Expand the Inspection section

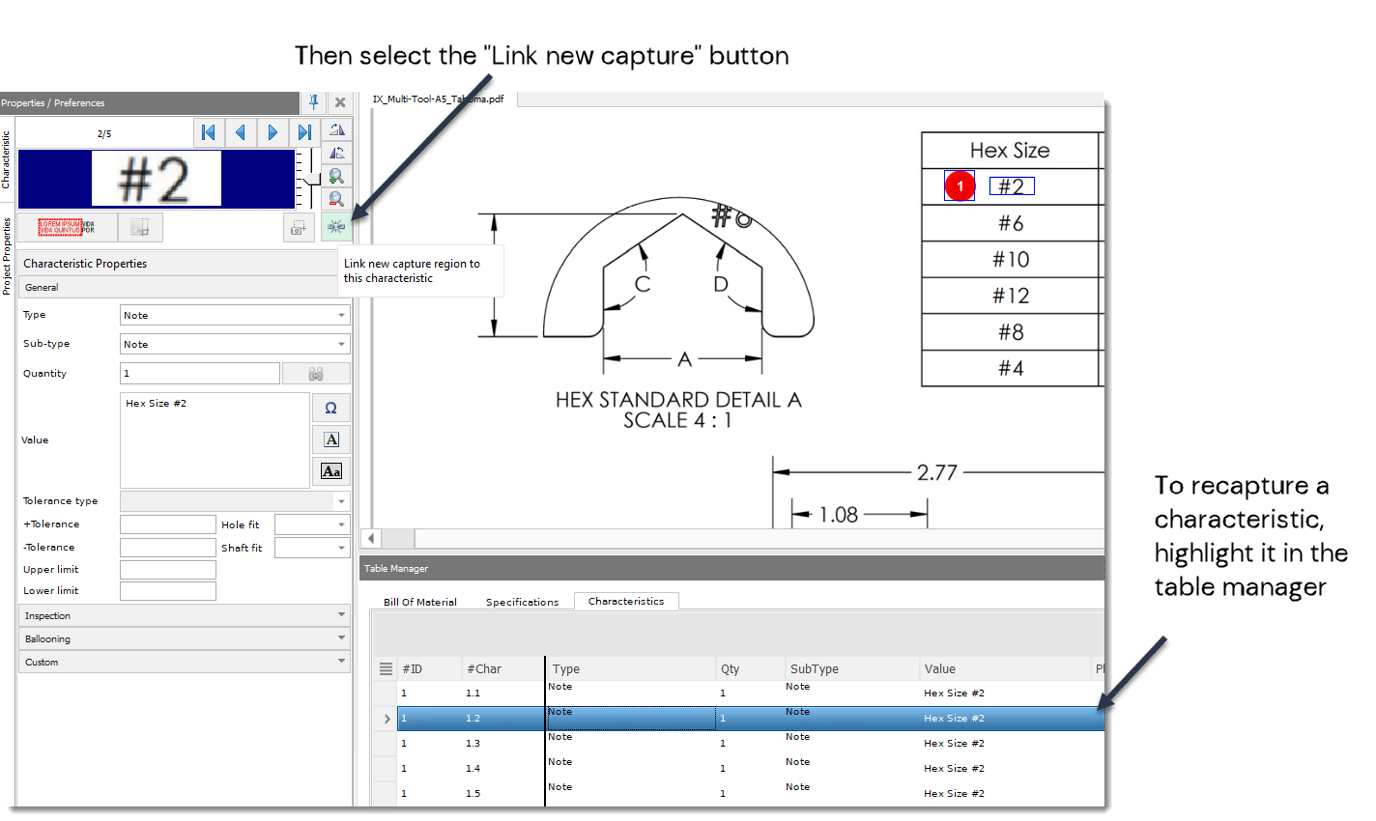coord(184,615)
